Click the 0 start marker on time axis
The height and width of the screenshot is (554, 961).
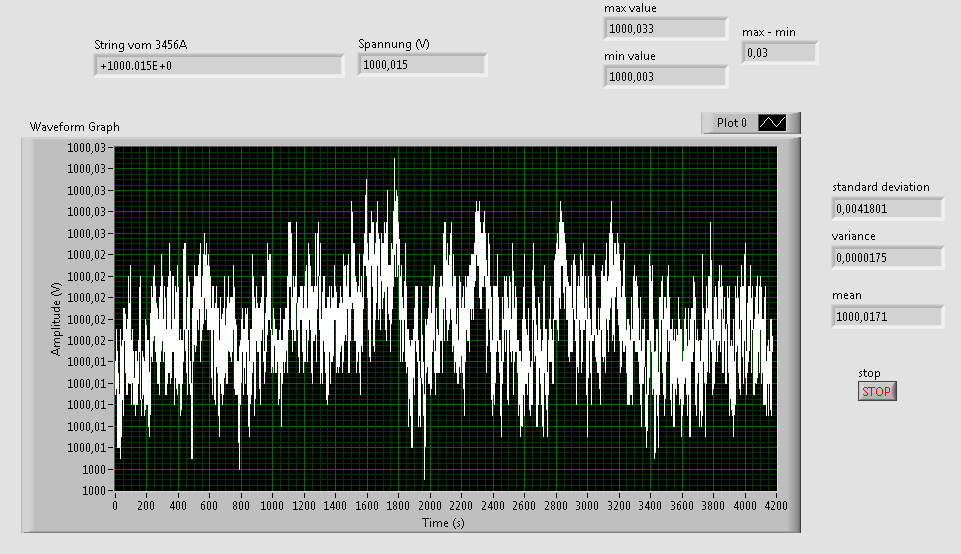[x=115, y=506]
